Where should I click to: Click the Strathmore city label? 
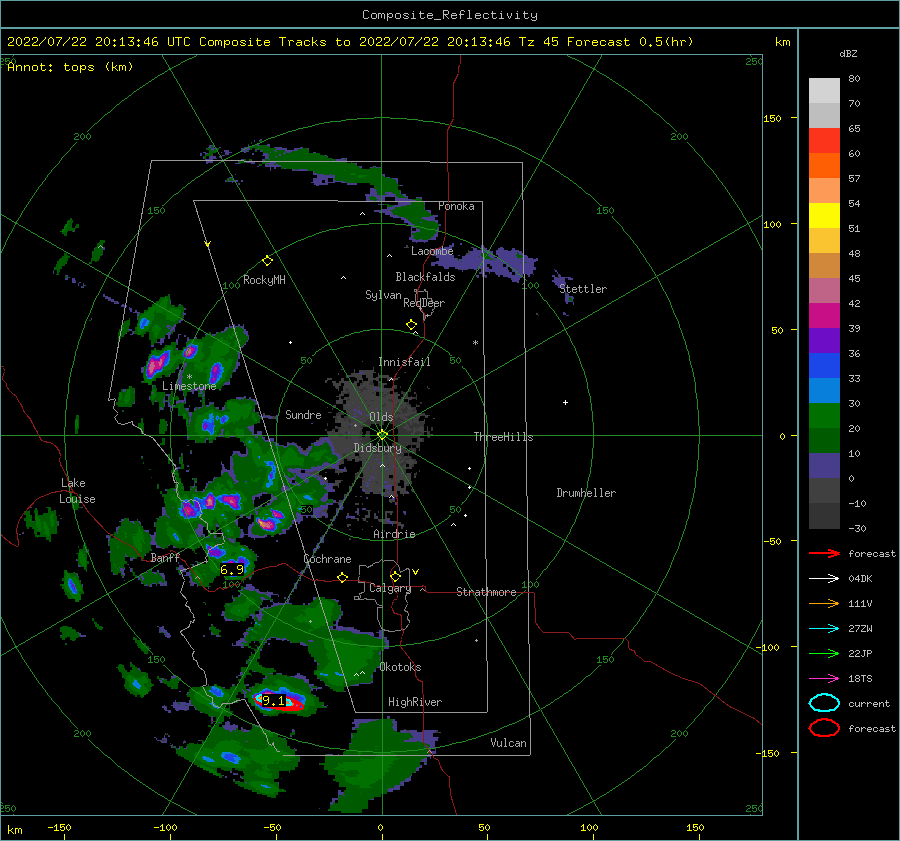click(486, 592)
